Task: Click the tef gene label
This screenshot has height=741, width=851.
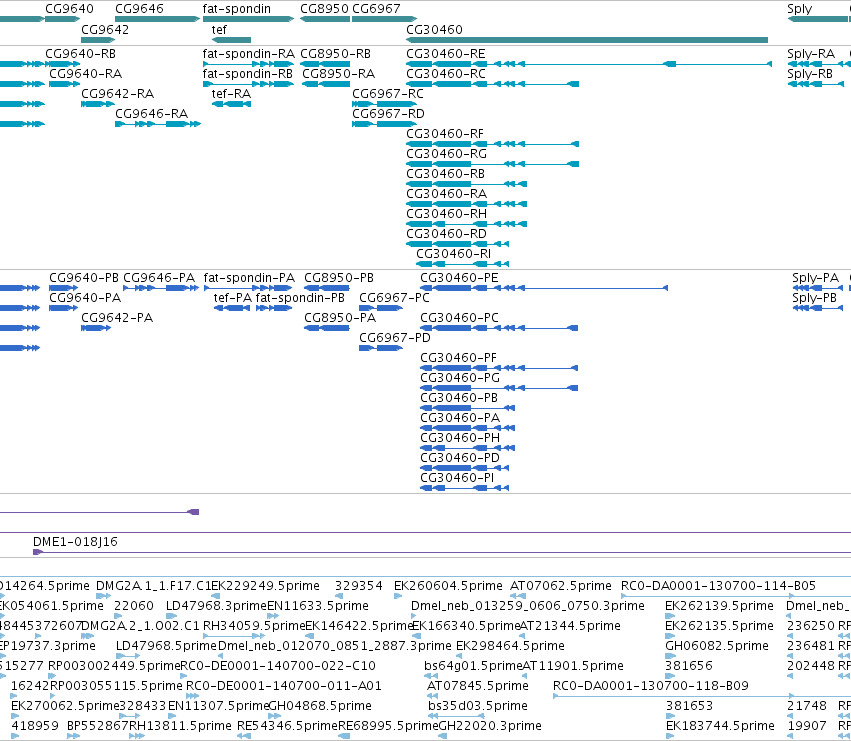Action: click(219, 29)
